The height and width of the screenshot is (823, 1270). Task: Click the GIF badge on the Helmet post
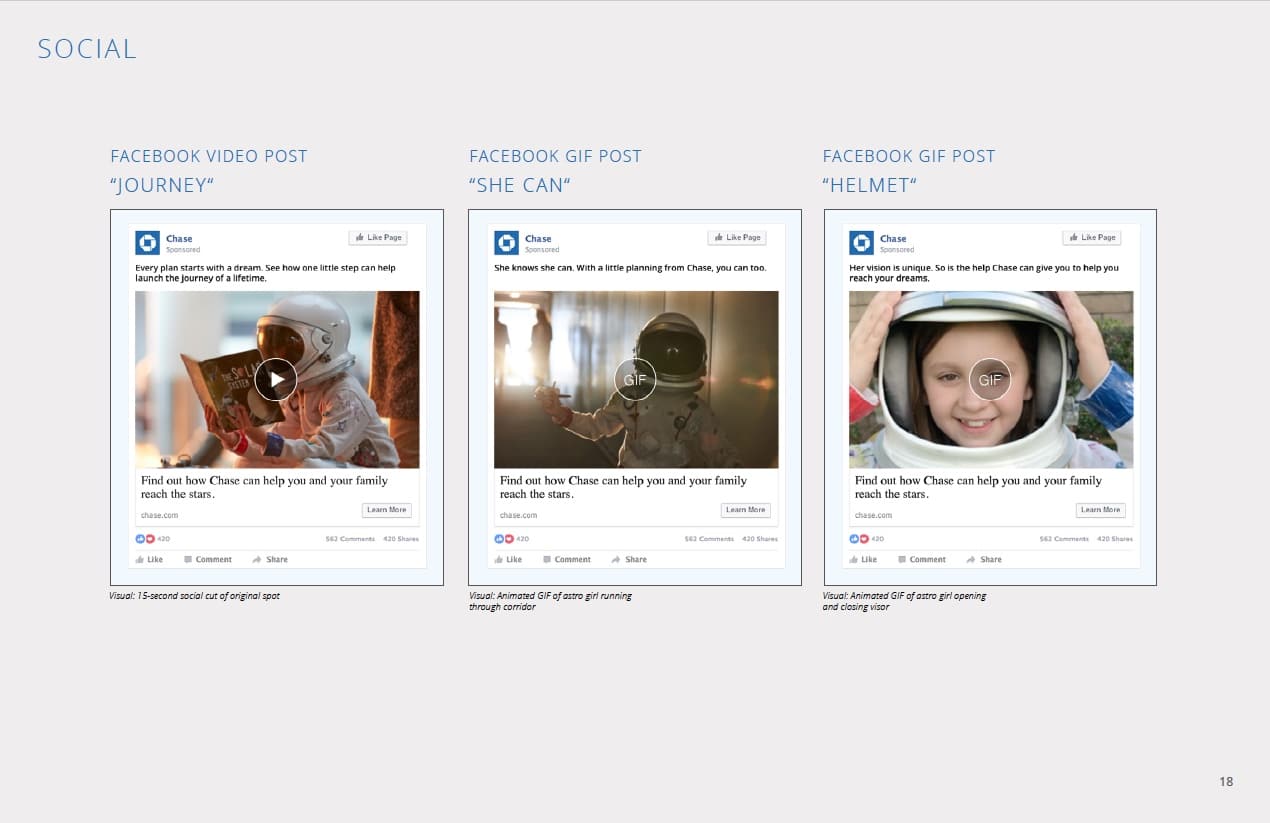(x=990, y=379)
